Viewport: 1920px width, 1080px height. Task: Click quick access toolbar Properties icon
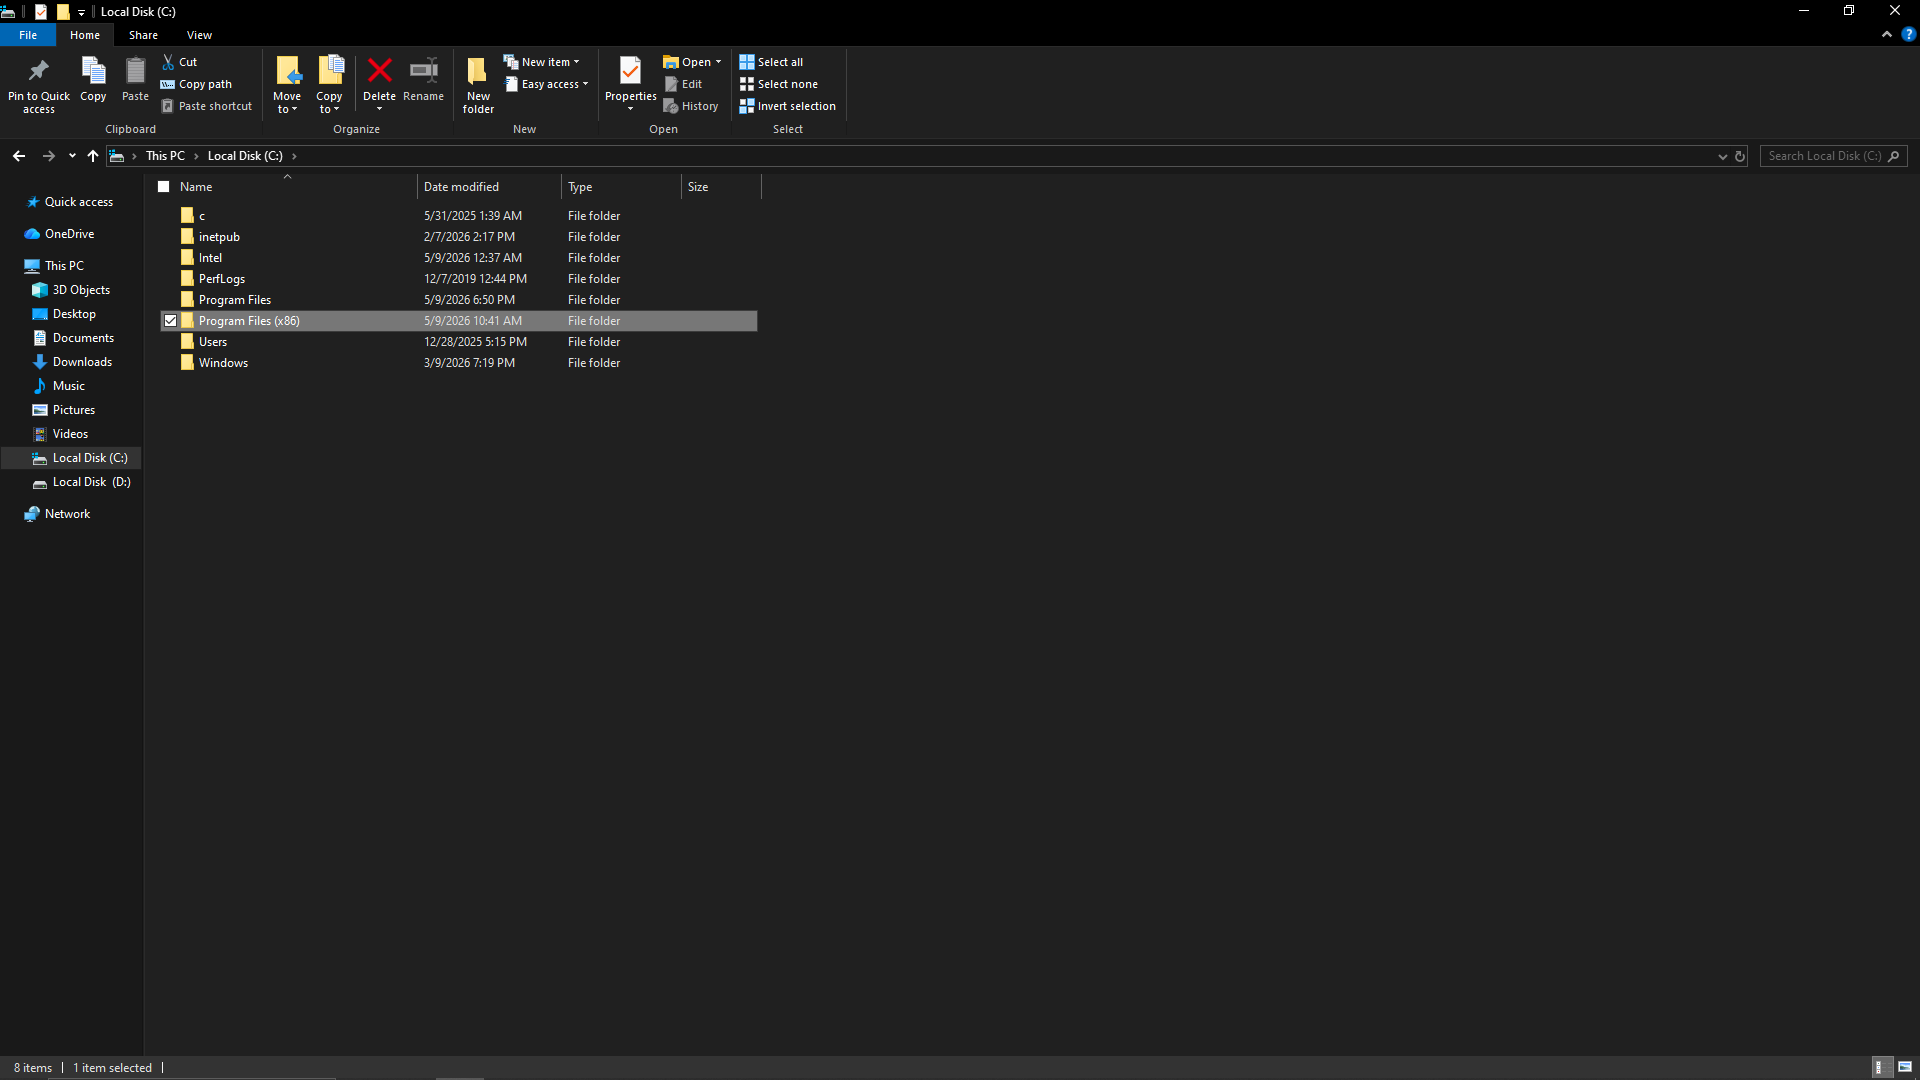coord(41,12)
